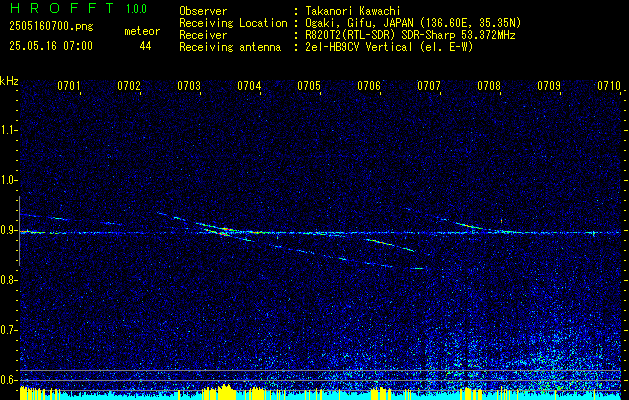
Task: Click filename 2505160700.png
Action: tap(51, 27)
